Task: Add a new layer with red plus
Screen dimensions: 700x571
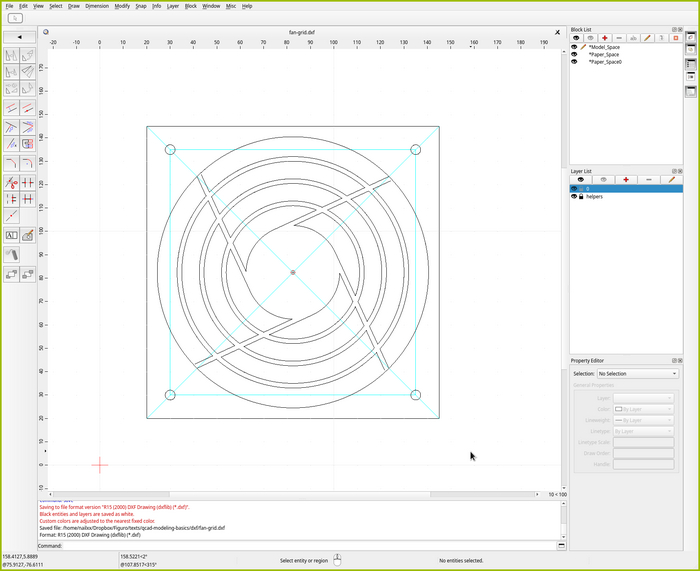Action: pos(626,179)
